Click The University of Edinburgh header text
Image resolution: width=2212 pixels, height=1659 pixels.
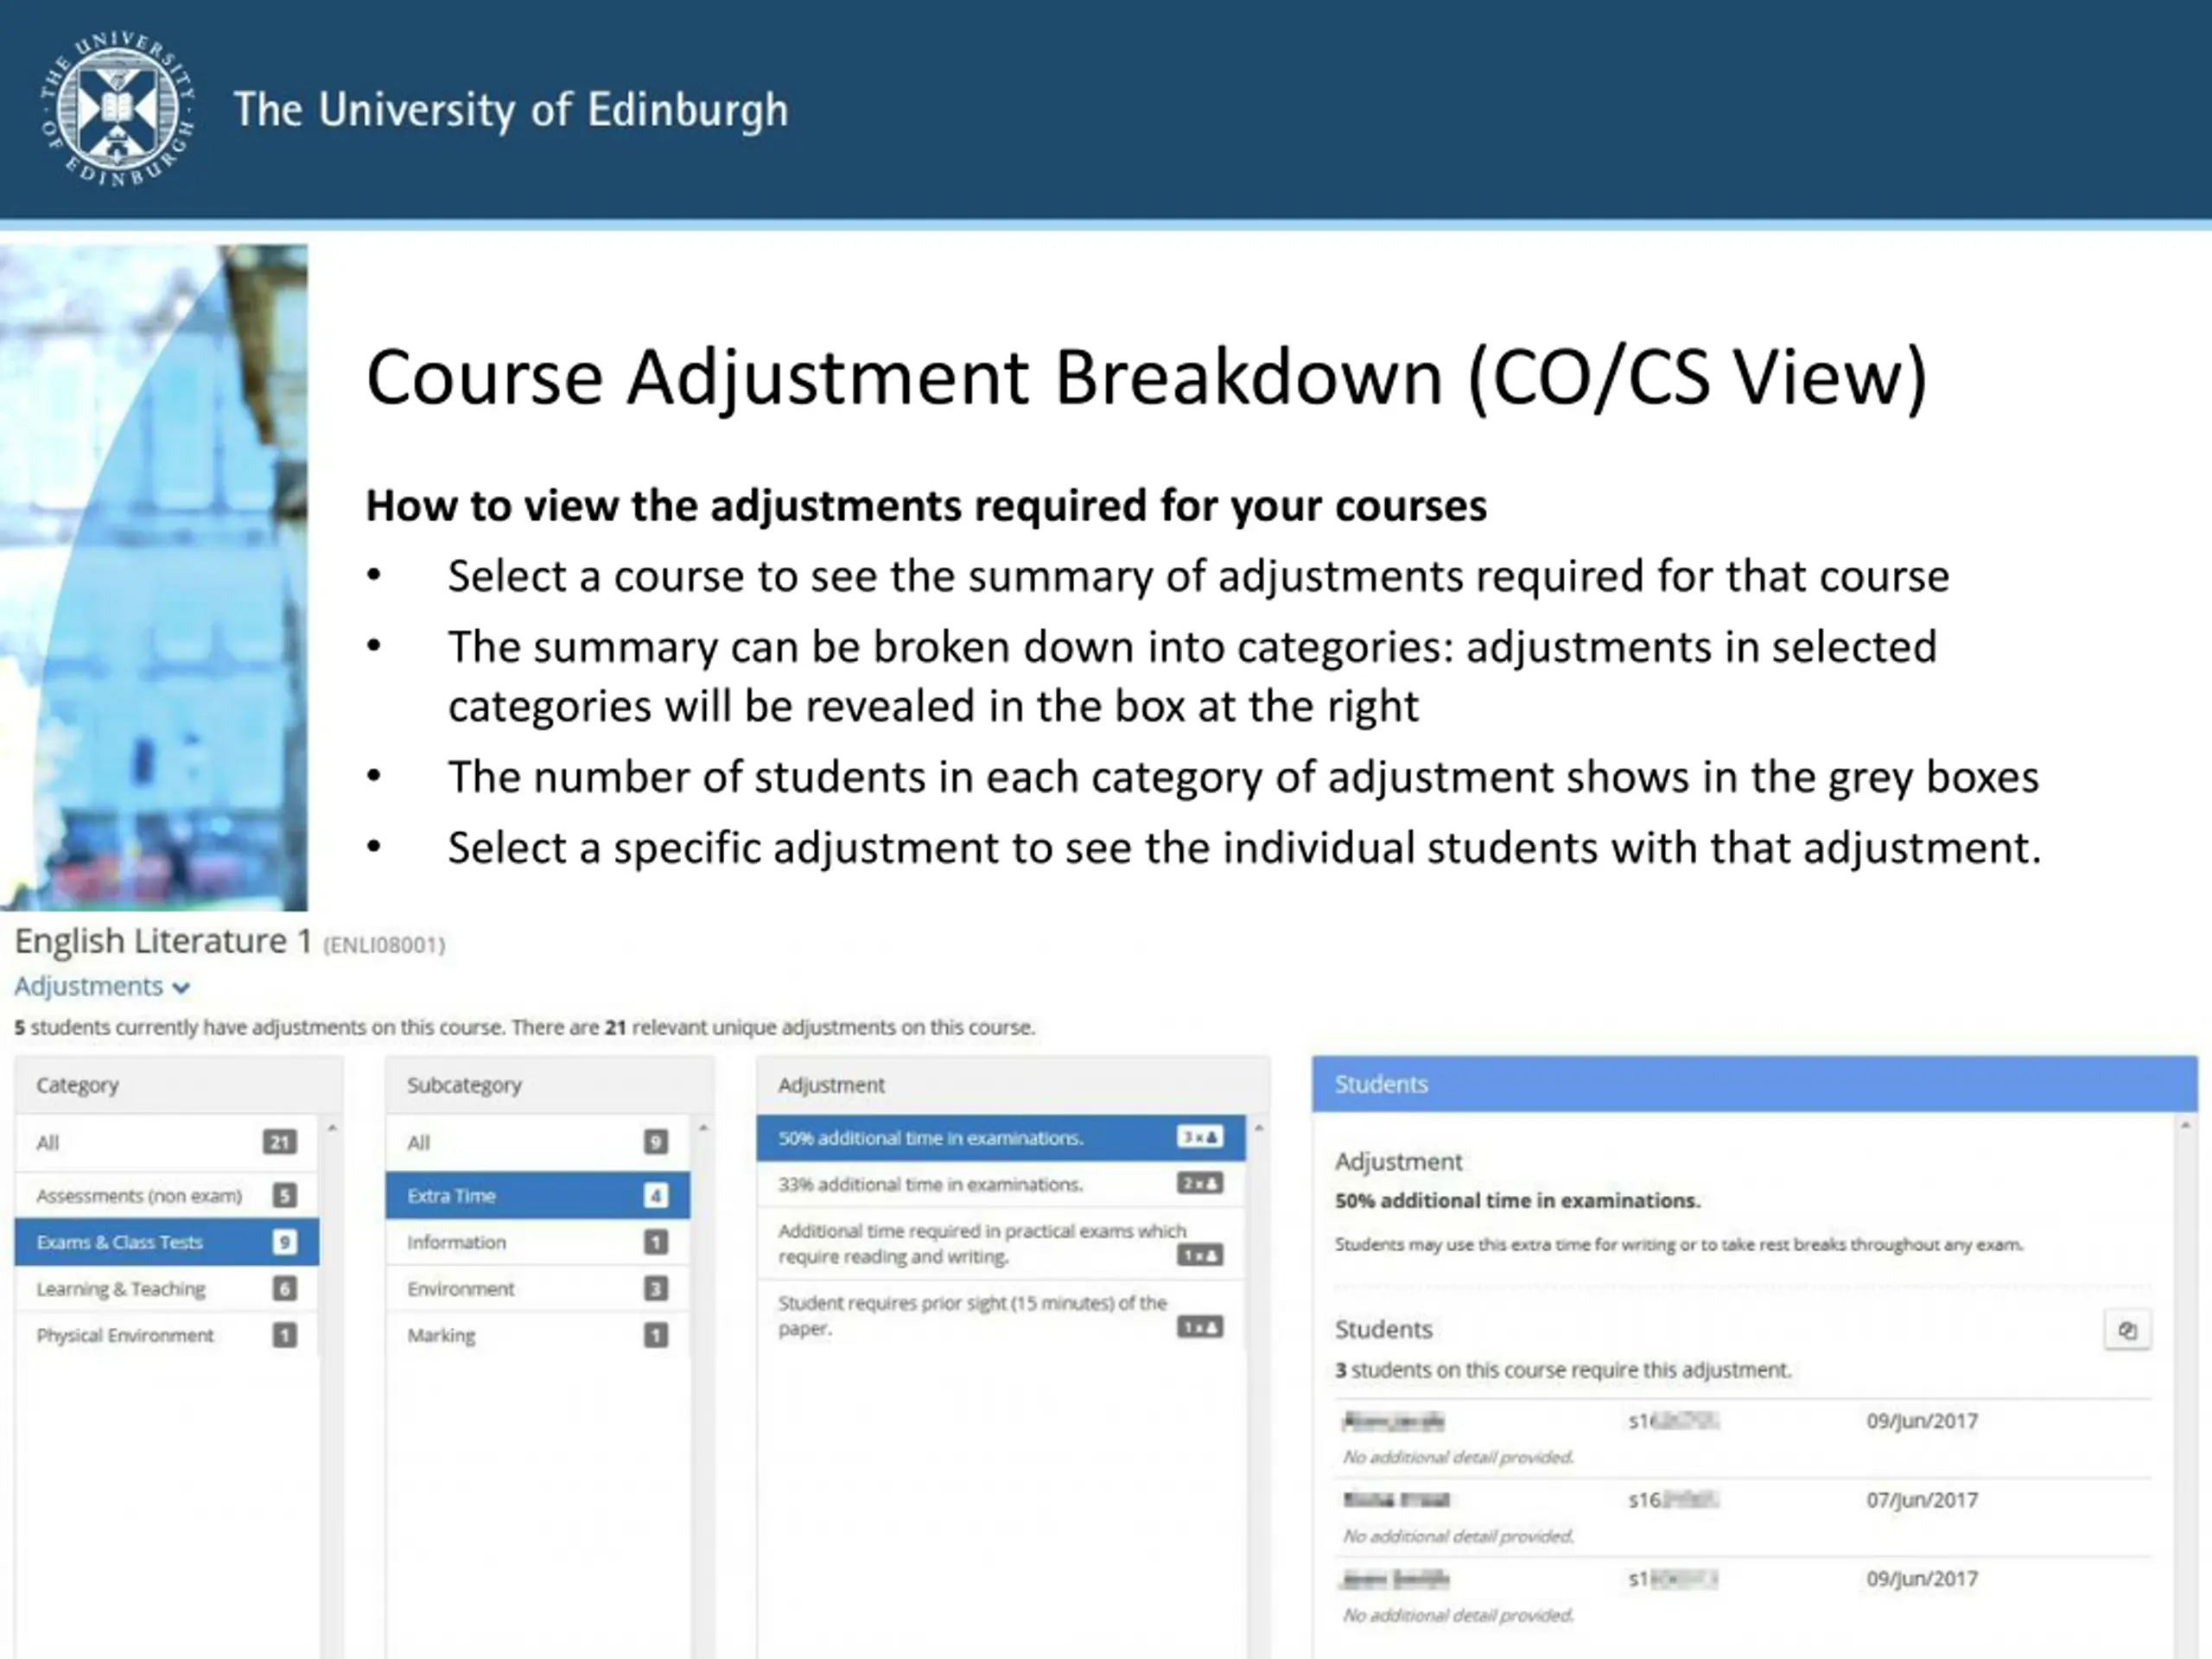(511, 110)
